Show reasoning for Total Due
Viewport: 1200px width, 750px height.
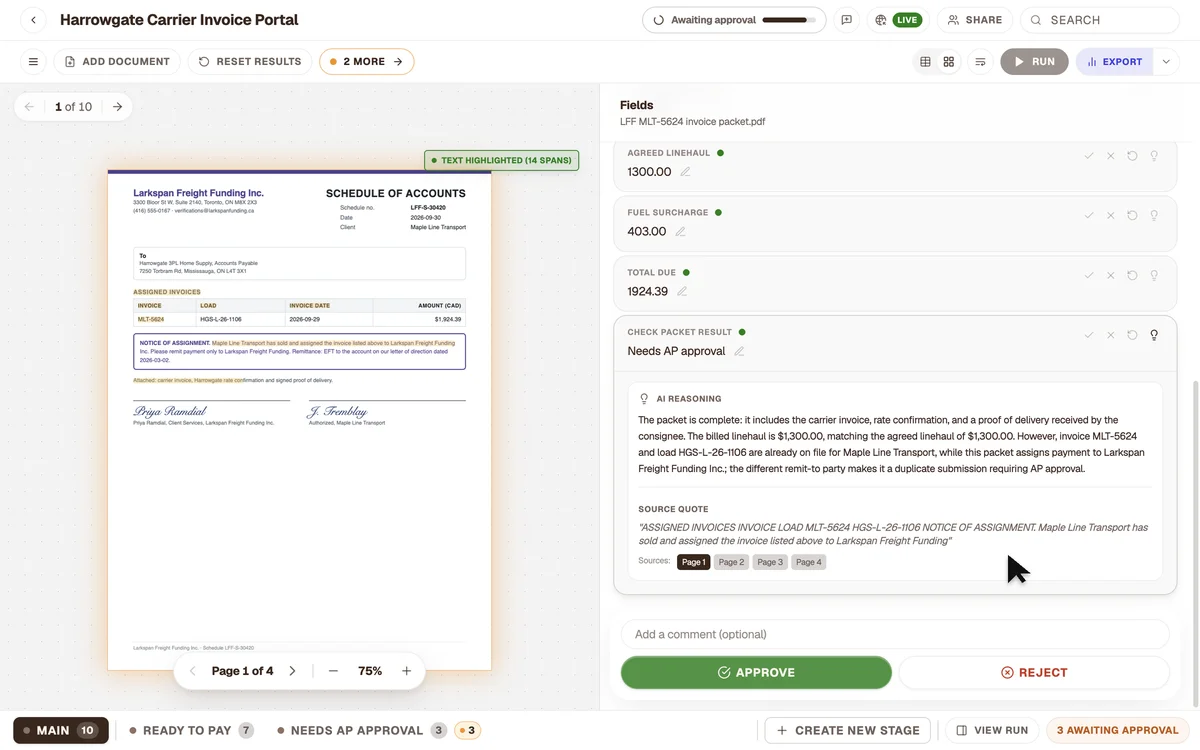1154,275
